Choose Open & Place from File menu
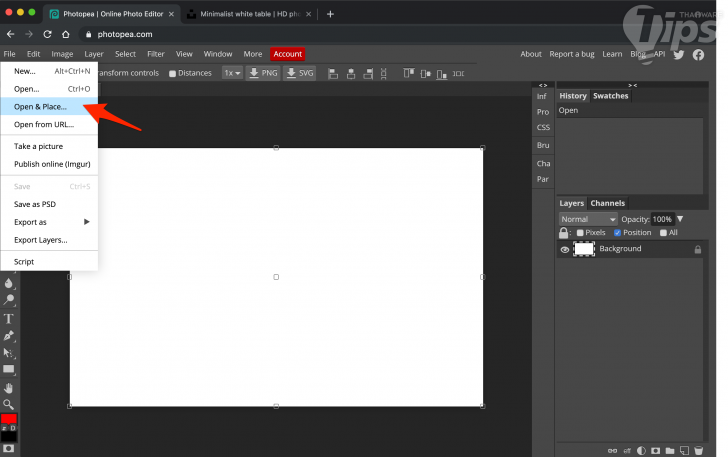 [41, 106]
